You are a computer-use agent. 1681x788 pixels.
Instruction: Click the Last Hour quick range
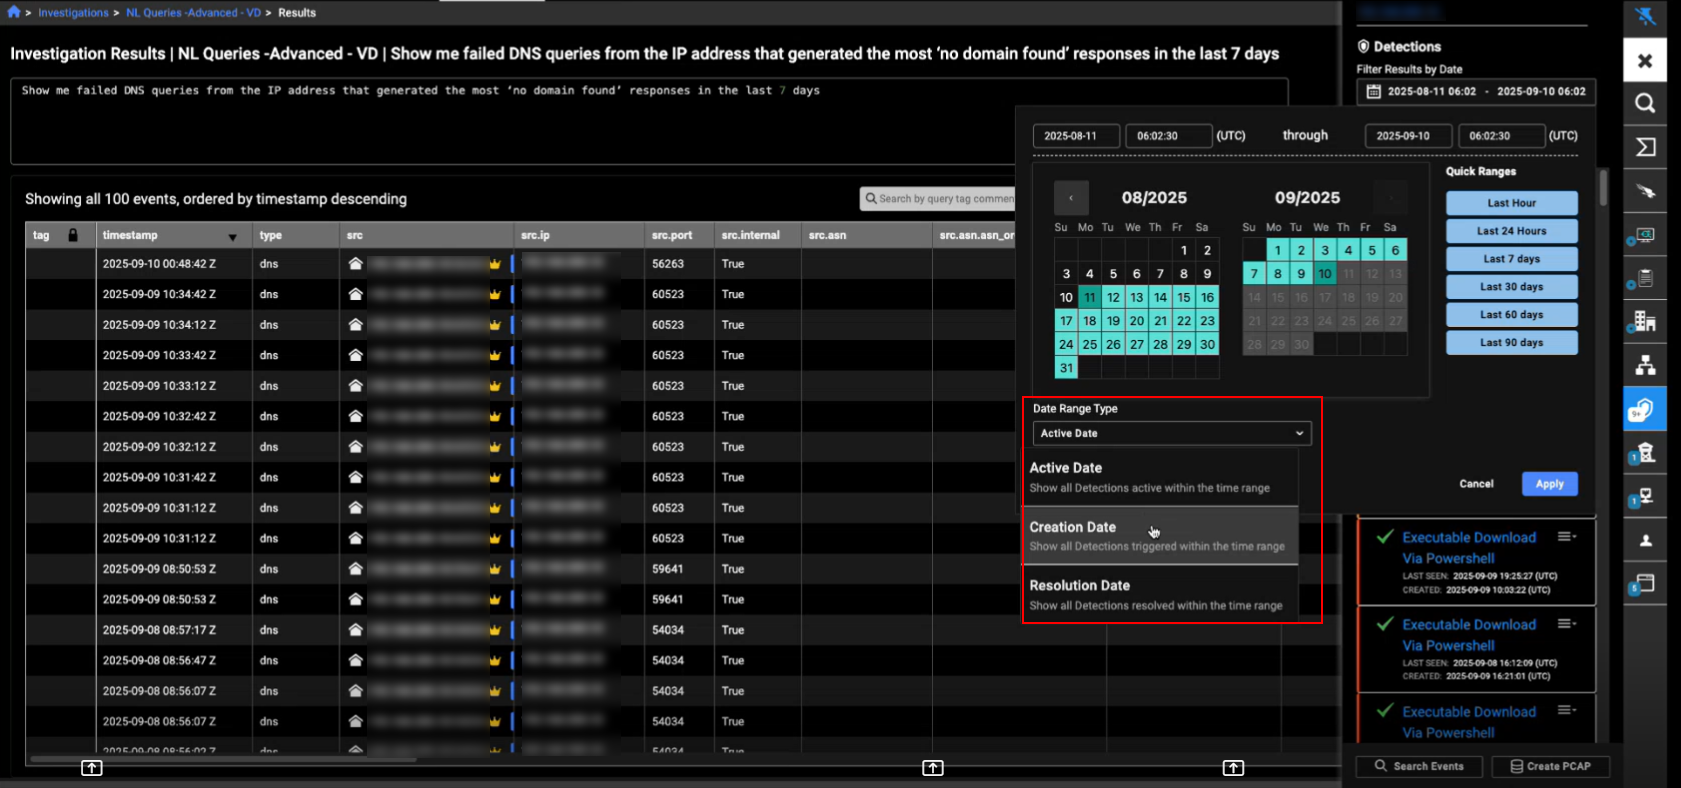(1511, 203)
